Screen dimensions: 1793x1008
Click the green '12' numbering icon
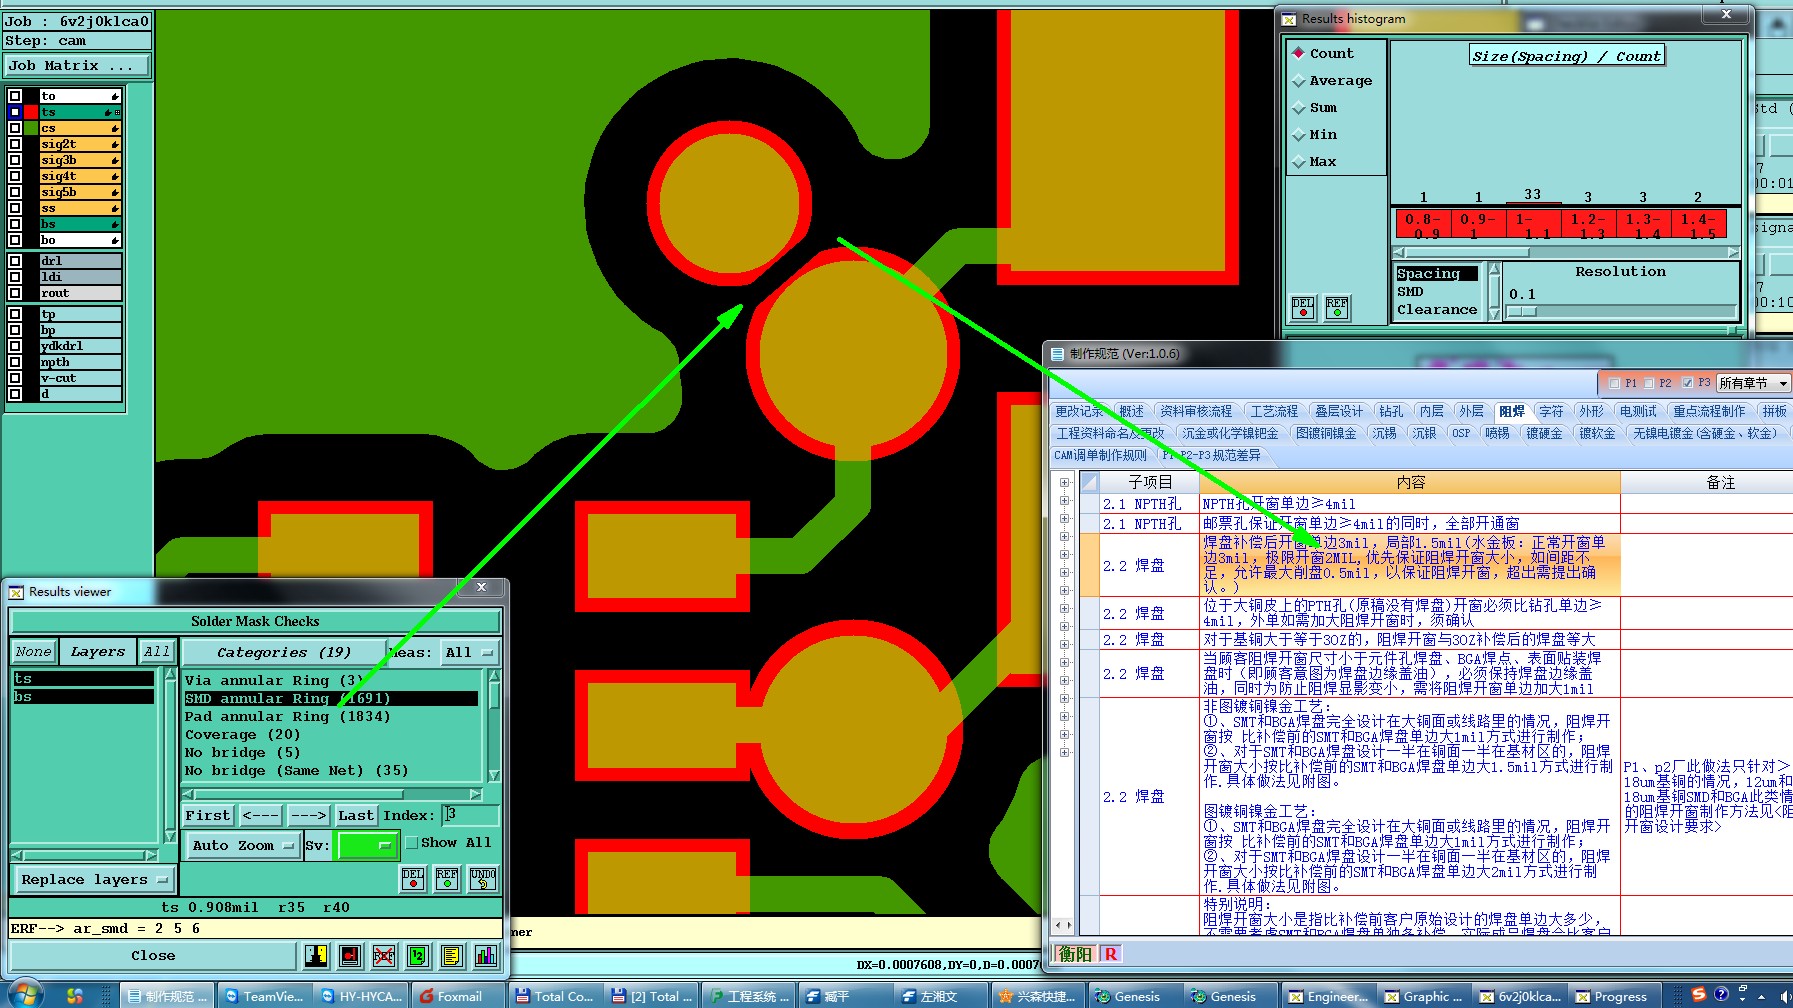click(x=418, y=956)
